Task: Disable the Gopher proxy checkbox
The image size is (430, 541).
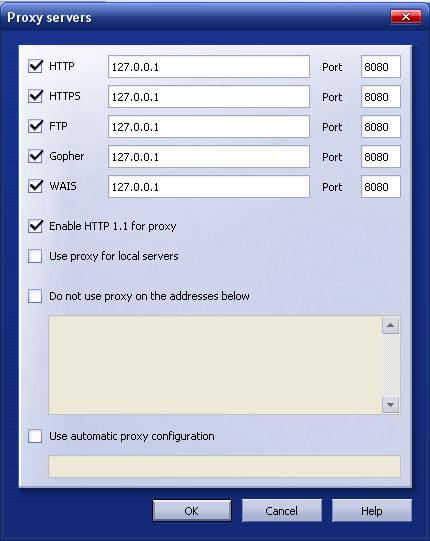Action: pos(35,156)
